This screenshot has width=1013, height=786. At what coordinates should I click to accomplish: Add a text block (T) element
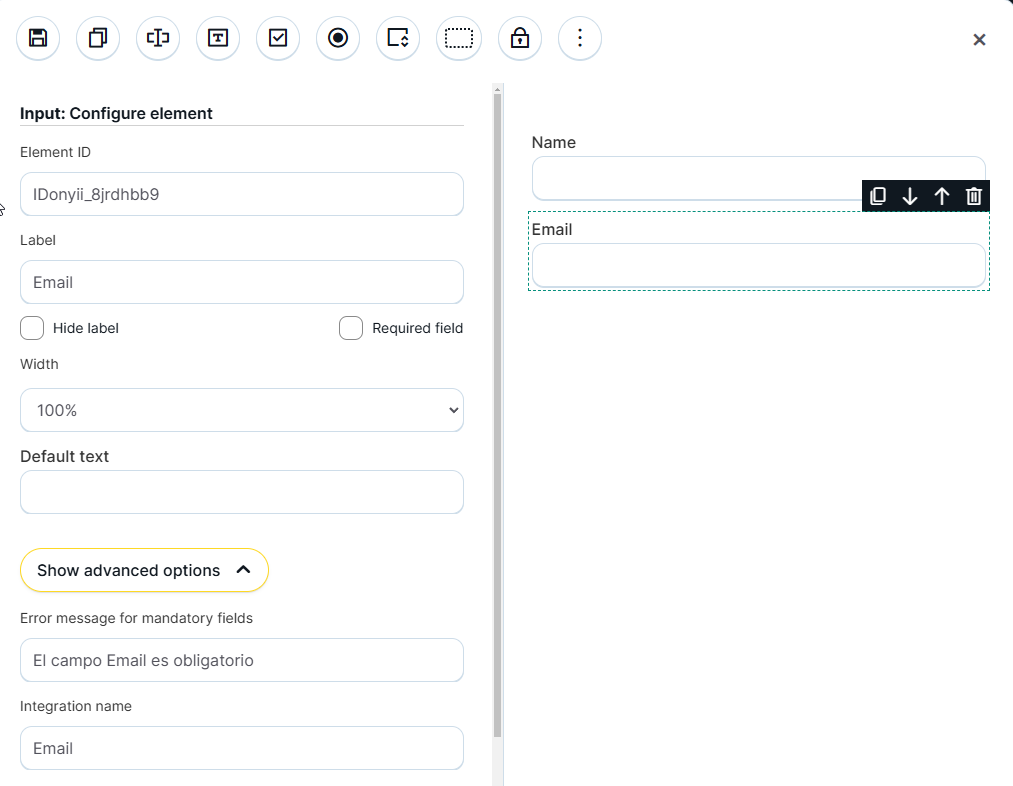218,39
